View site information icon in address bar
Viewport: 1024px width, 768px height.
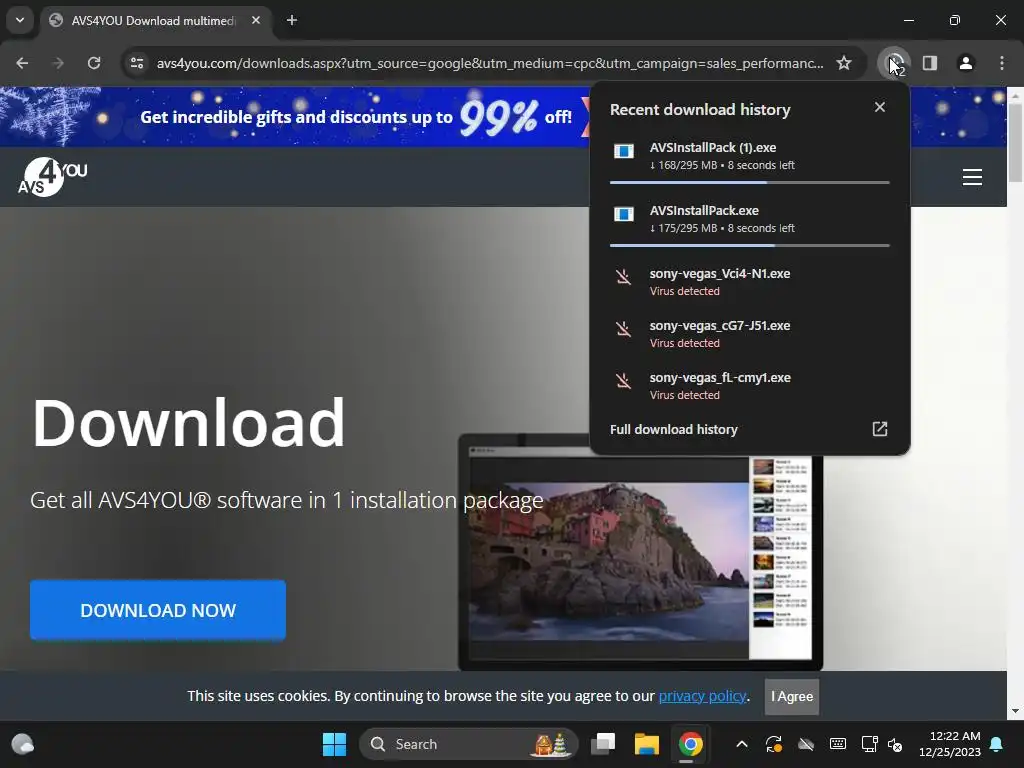[137, 63]
